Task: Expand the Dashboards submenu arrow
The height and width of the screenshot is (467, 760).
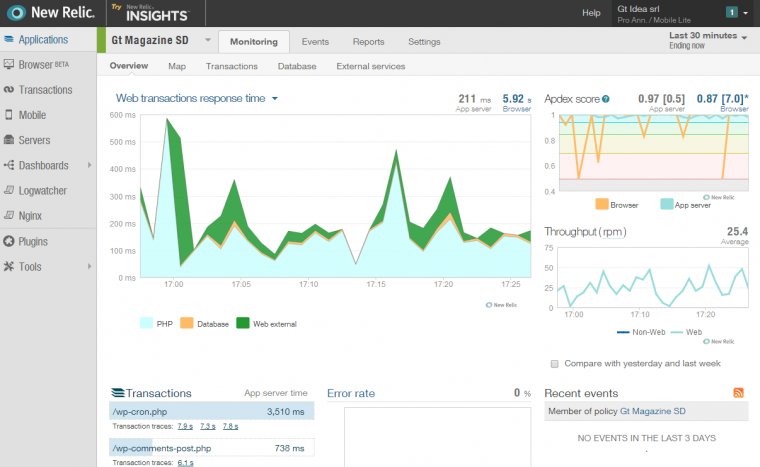Action: (90, 165)
